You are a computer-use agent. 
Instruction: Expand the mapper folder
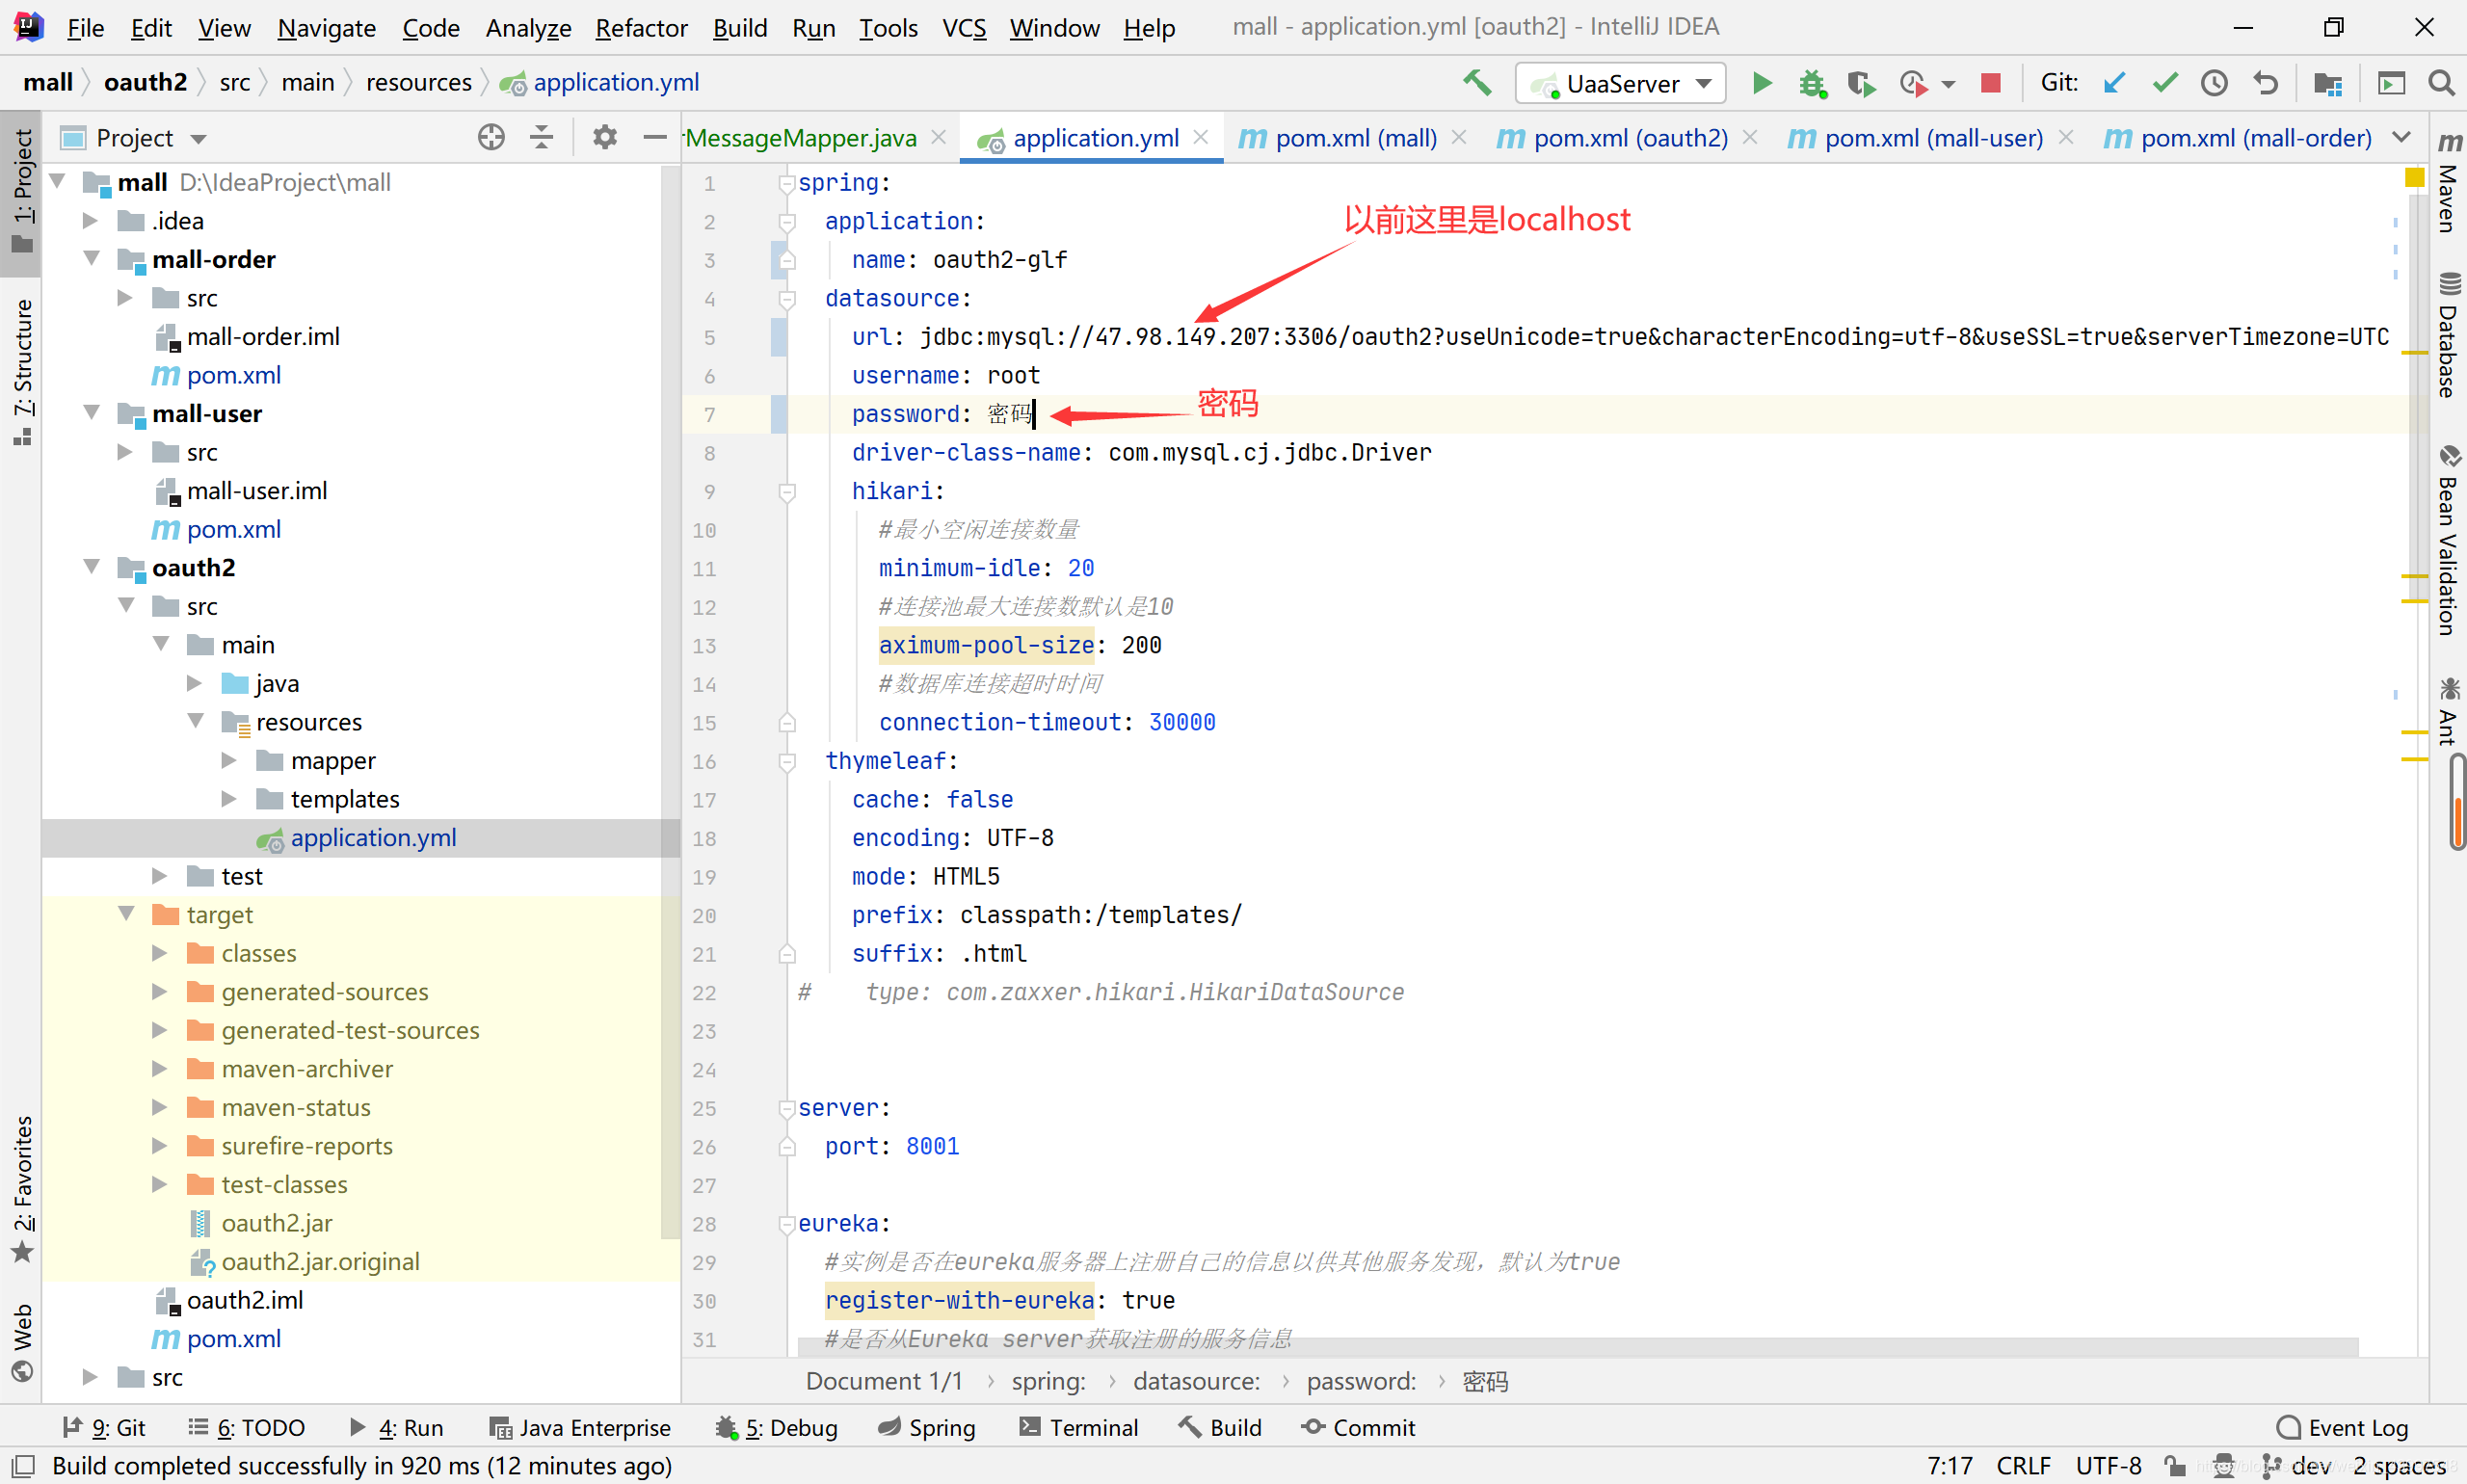(229, 761)
